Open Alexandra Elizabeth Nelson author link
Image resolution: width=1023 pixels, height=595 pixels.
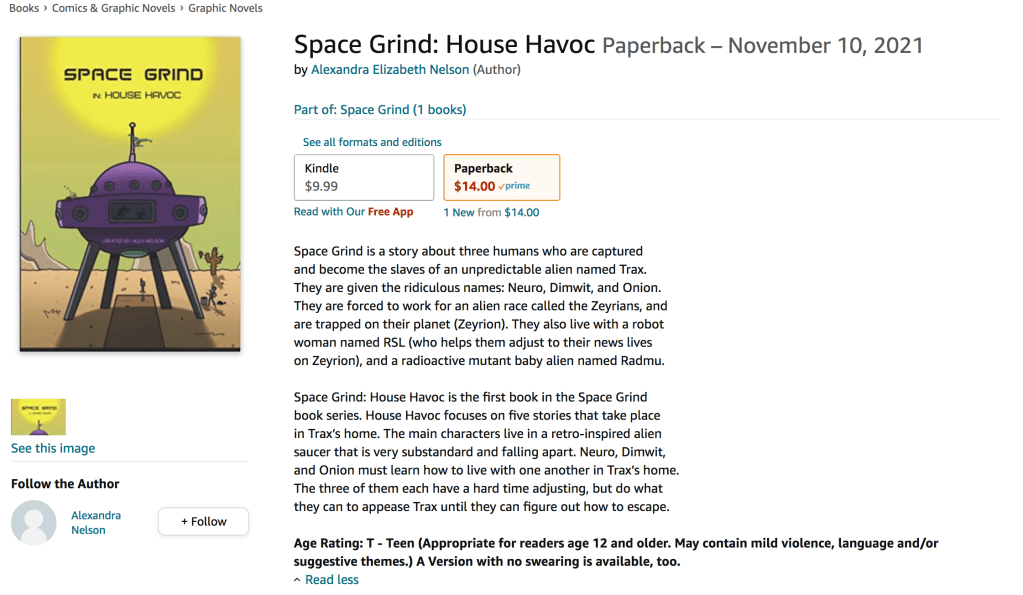pyautogui.click(x=390, y=70)
